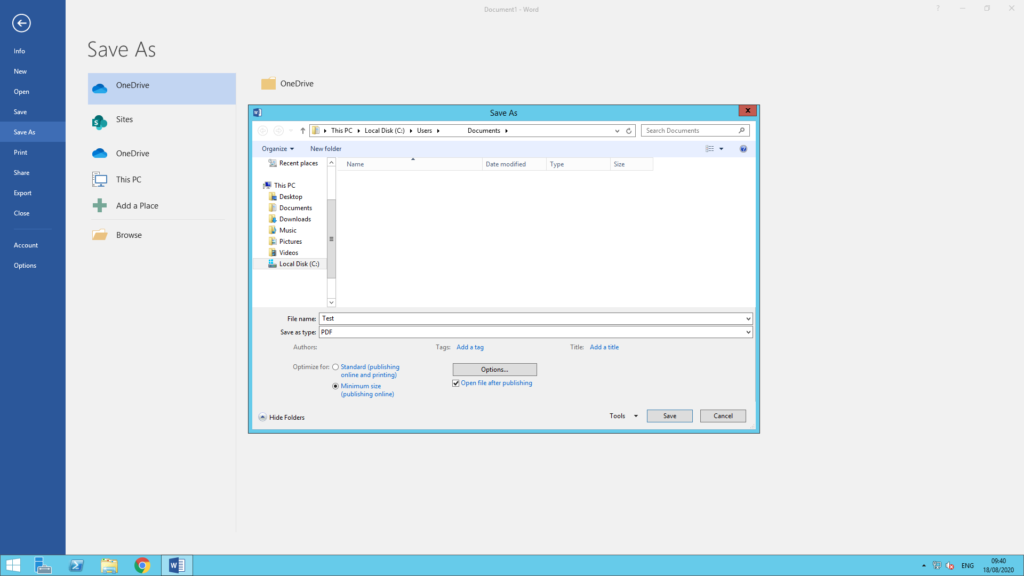Click Add a tag link
Viewport: 1024px width, 576px height.
click(470, 347)
